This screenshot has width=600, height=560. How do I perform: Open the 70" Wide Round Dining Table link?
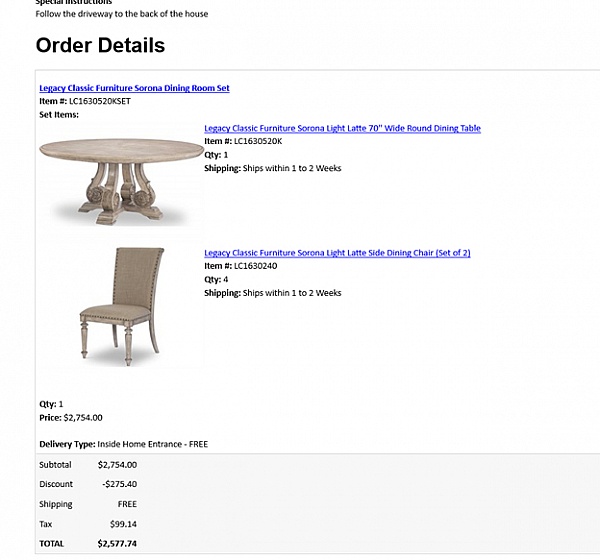point(342,128)
